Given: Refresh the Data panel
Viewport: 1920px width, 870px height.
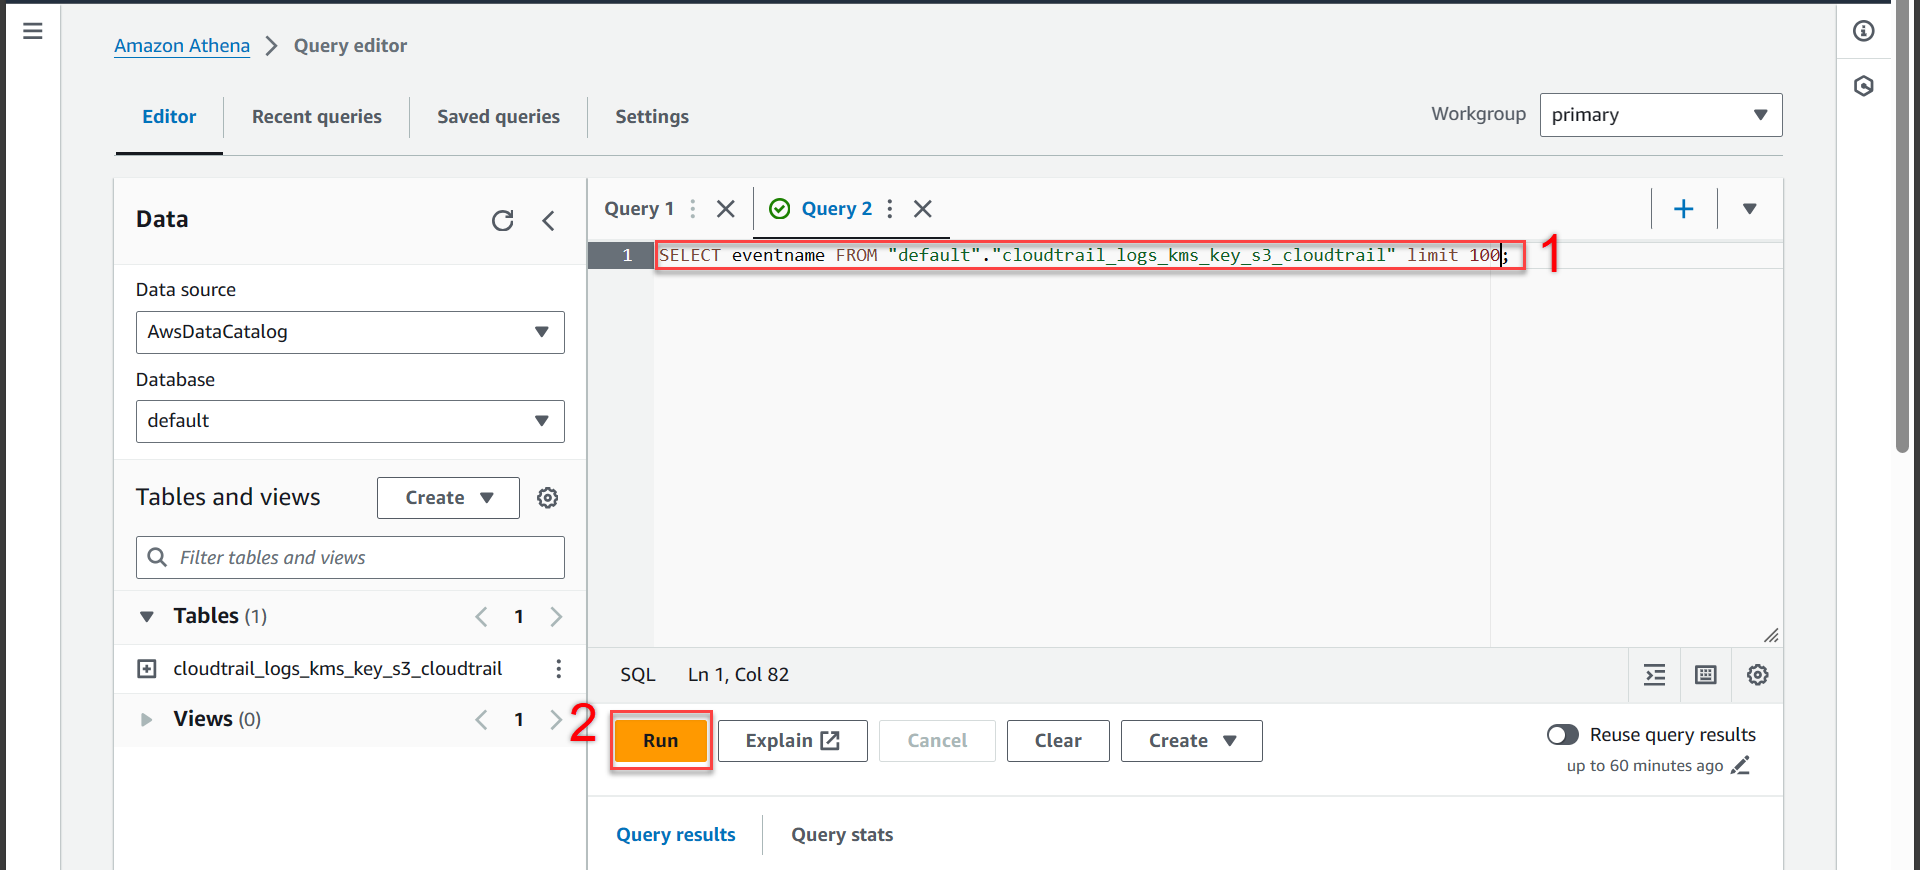Looking at the screenshot, I should point(503,220).
